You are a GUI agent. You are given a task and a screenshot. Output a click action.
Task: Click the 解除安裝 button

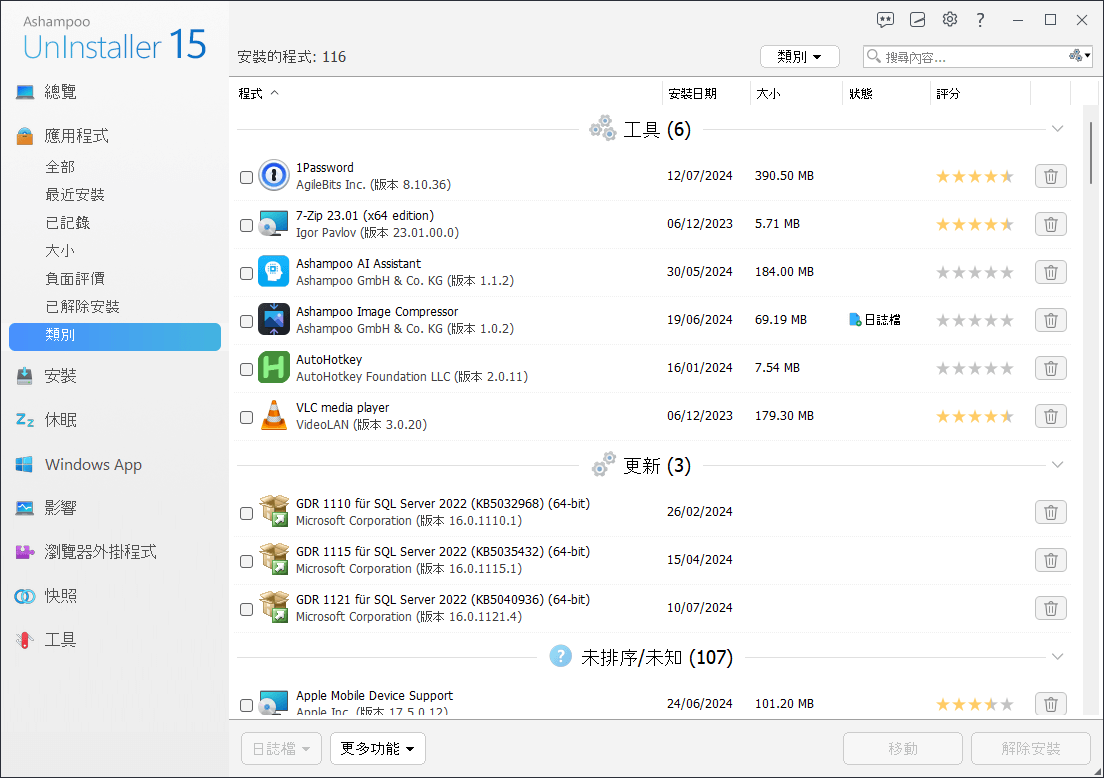click(1030, 748)
